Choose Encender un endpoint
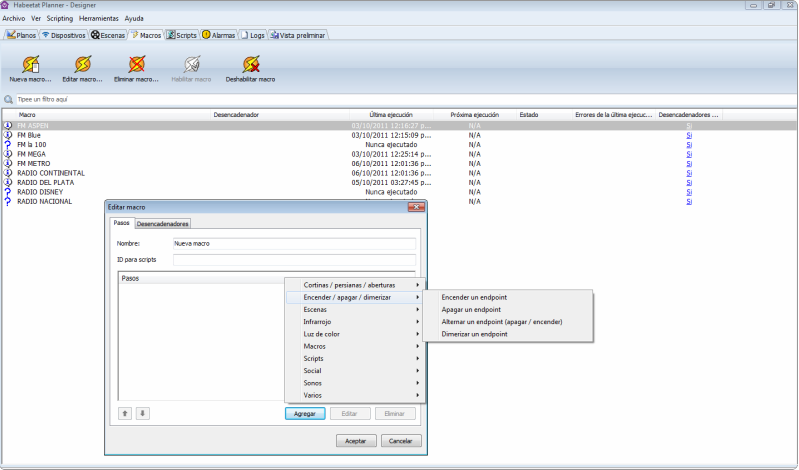This screenshot has width=799, height=470. click(508, 297)
